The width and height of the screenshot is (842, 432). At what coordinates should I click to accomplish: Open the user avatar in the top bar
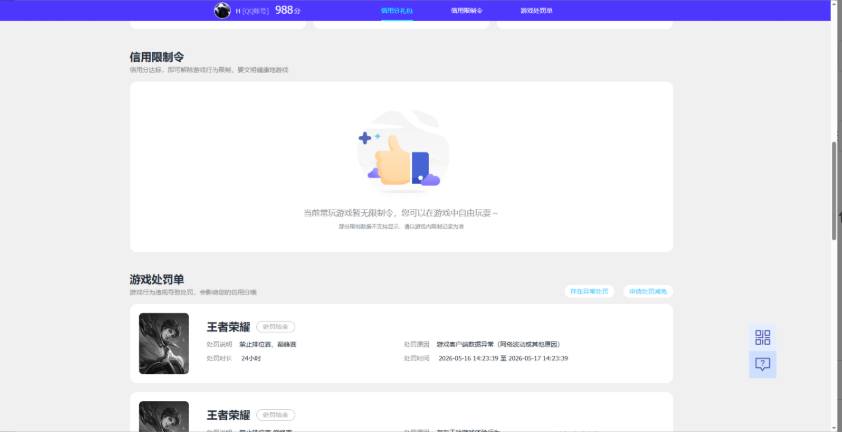[x=222, y=10]
